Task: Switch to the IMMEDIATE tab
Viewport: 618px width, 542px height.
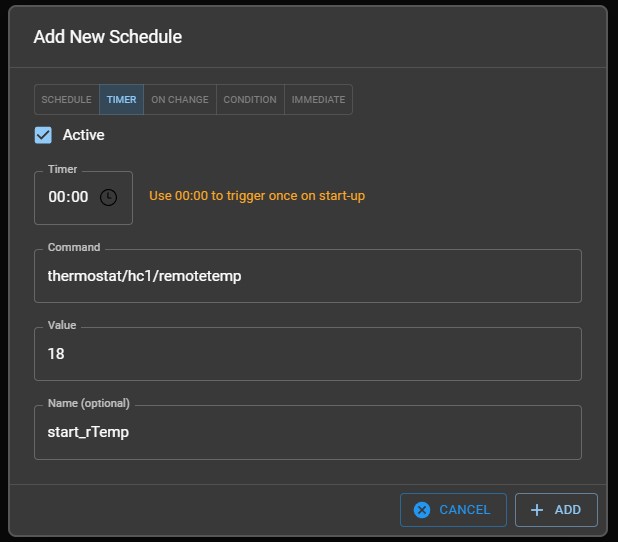Action: tap(318, 100)
